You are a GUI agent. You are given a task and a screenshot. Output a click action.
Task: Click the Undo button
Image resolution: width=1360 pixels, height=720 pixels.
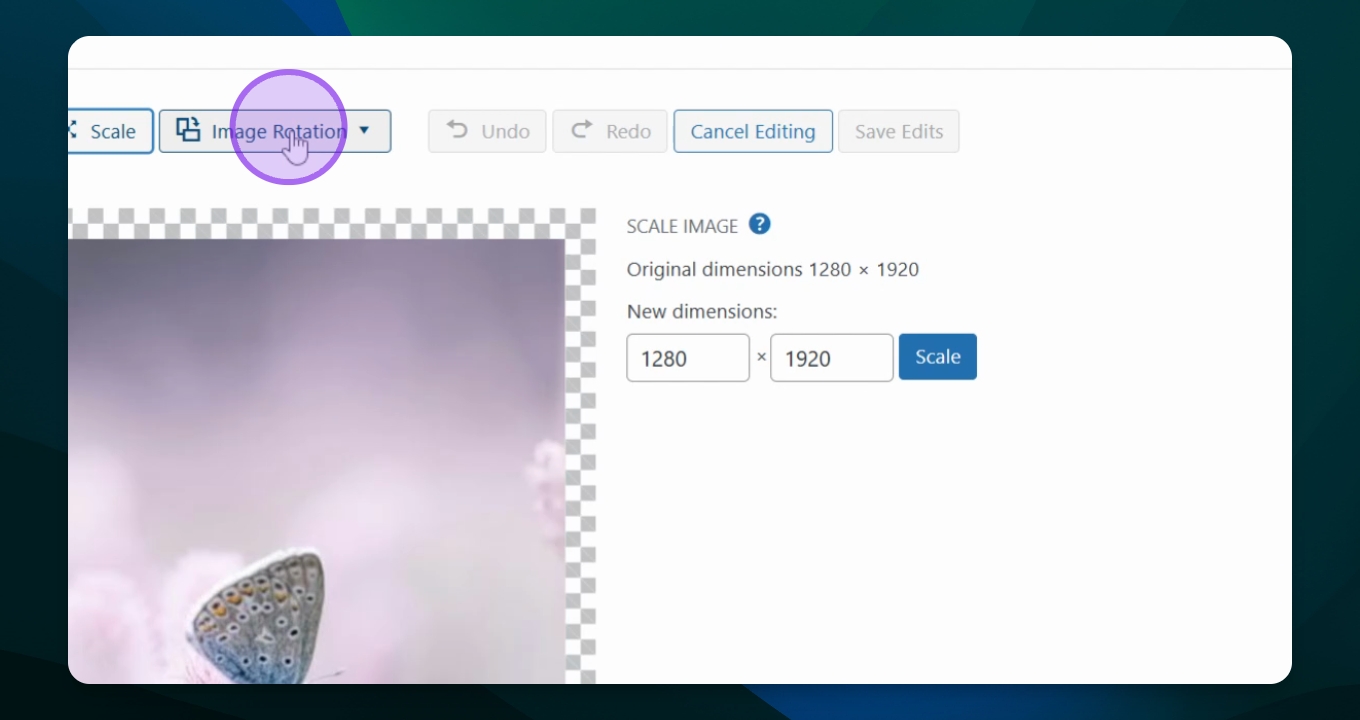(x=487, y=131)
